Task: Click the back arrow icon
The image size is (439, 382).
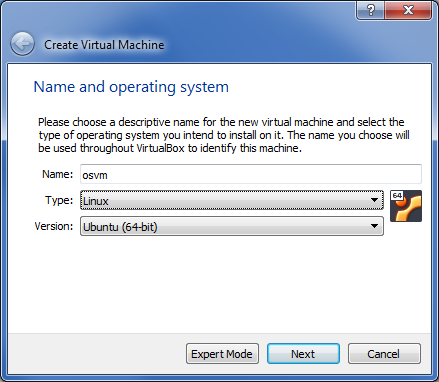Action: (22, 44)
